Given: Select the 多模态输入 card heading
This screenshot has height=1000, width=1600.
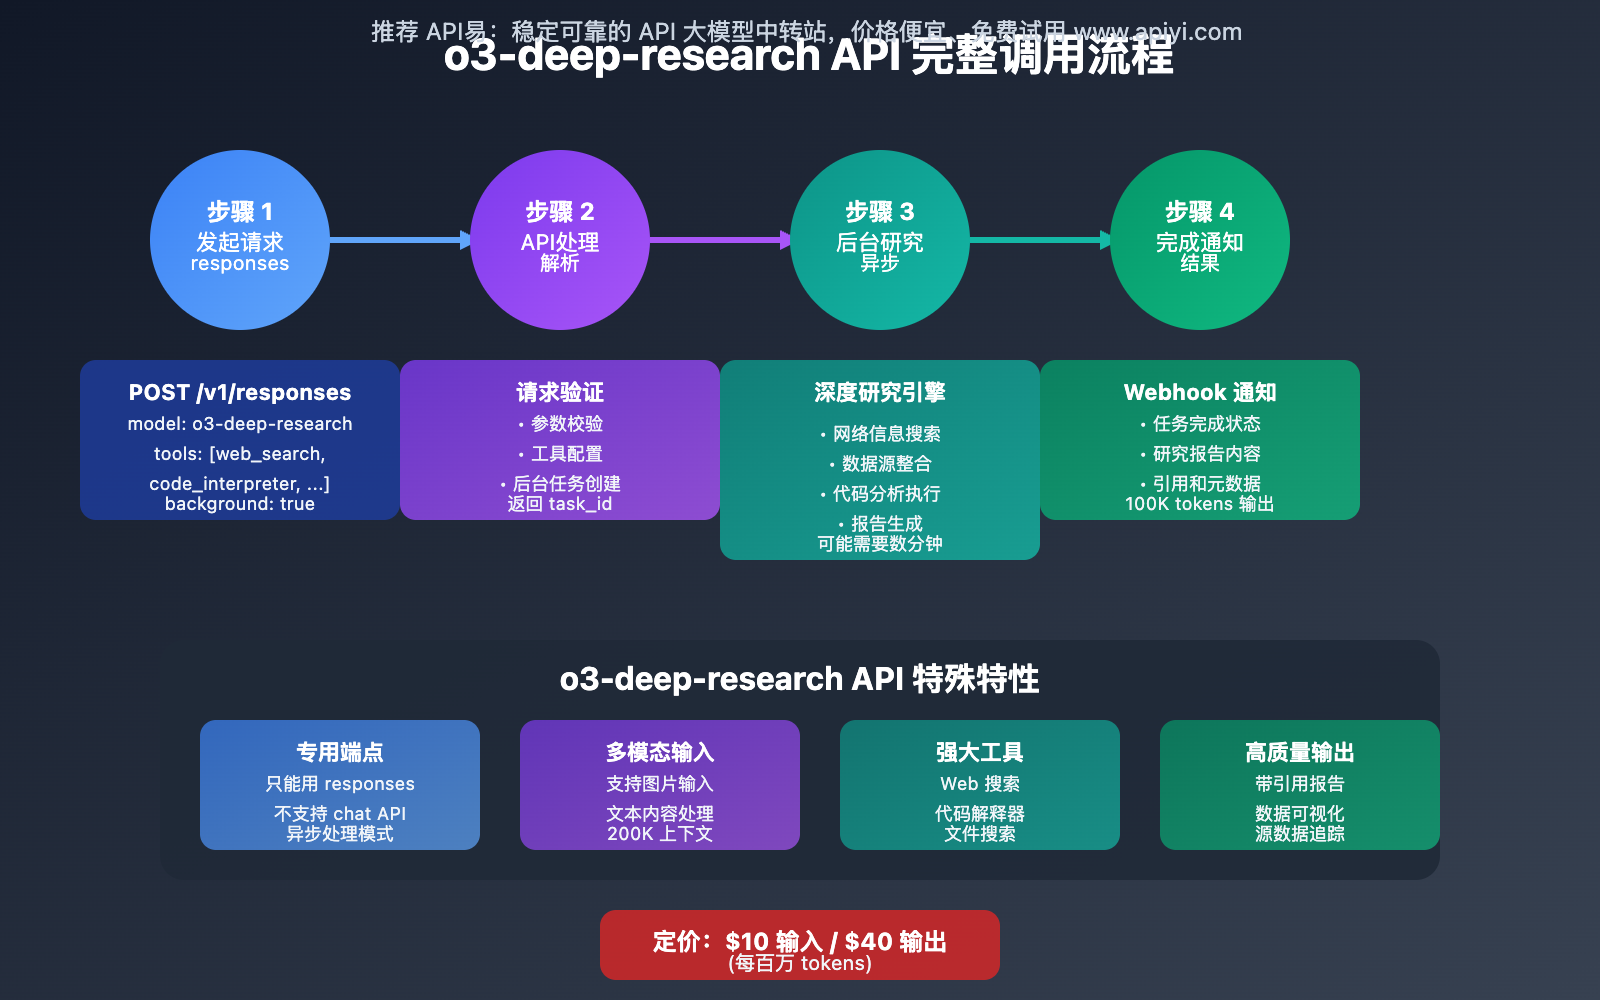Looking at the screenshot, I should coord(660,752).
